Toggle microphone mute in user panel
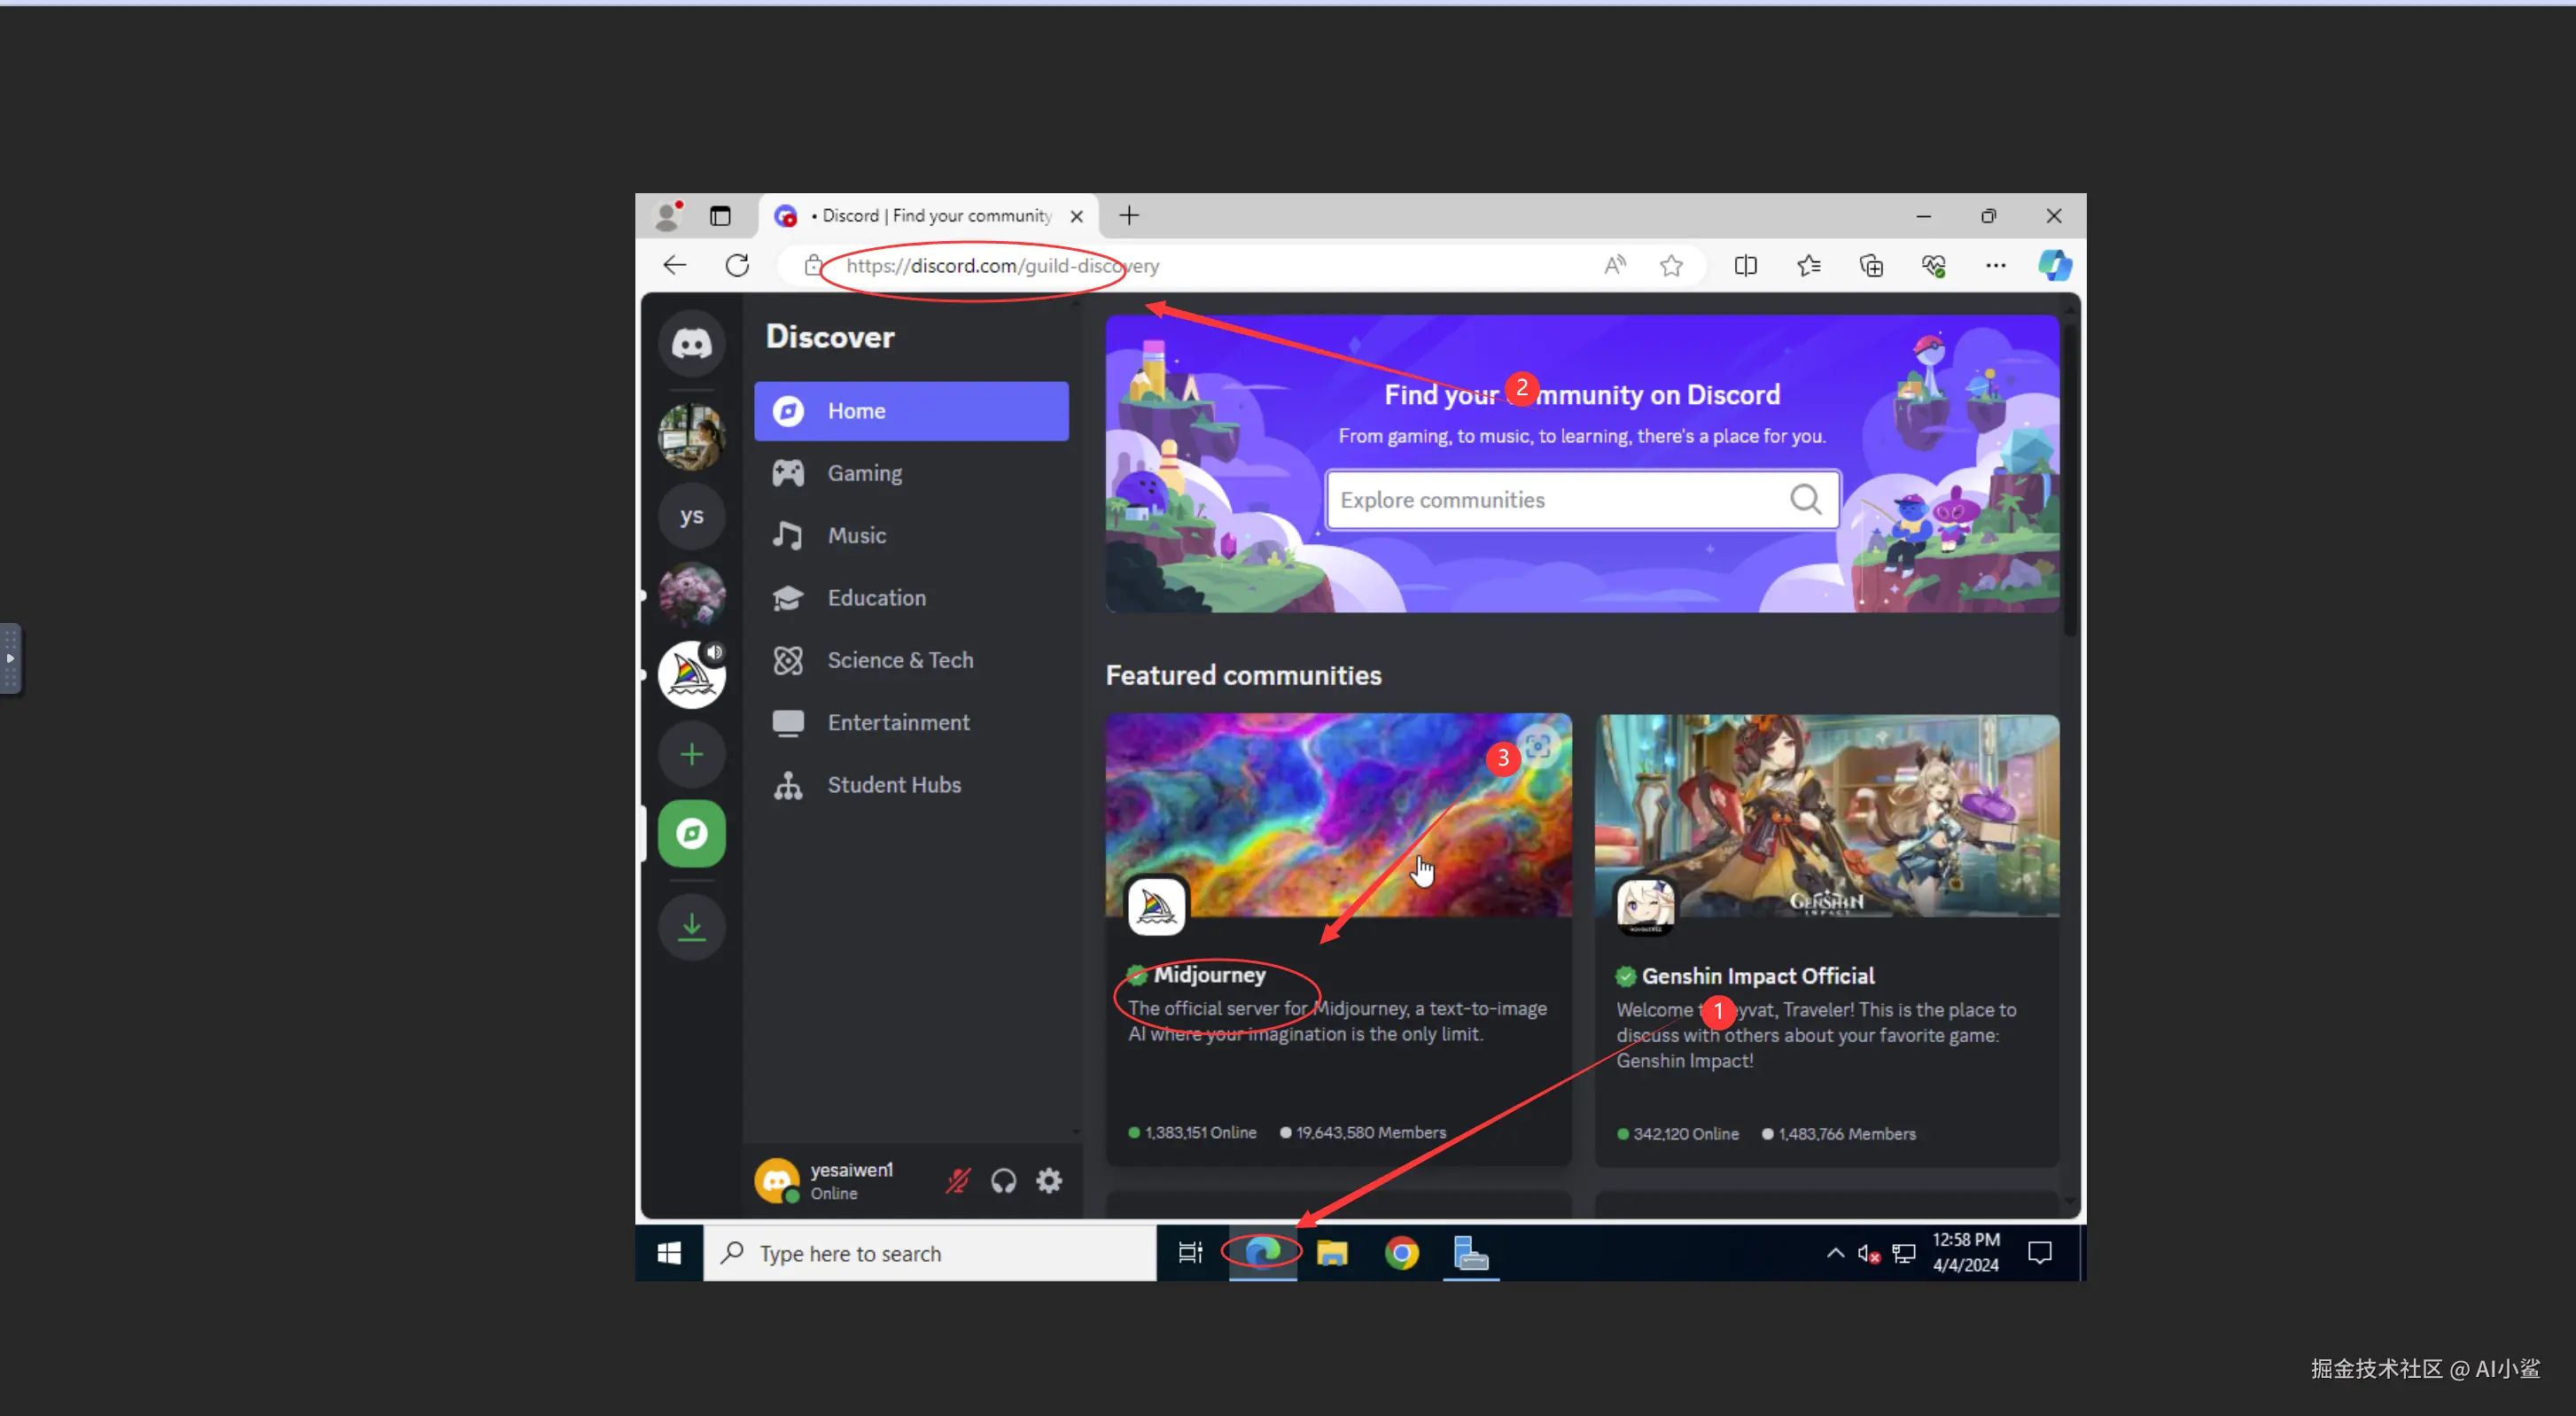This screenshot has height=1416, width=2576. tap(957, 1181)
